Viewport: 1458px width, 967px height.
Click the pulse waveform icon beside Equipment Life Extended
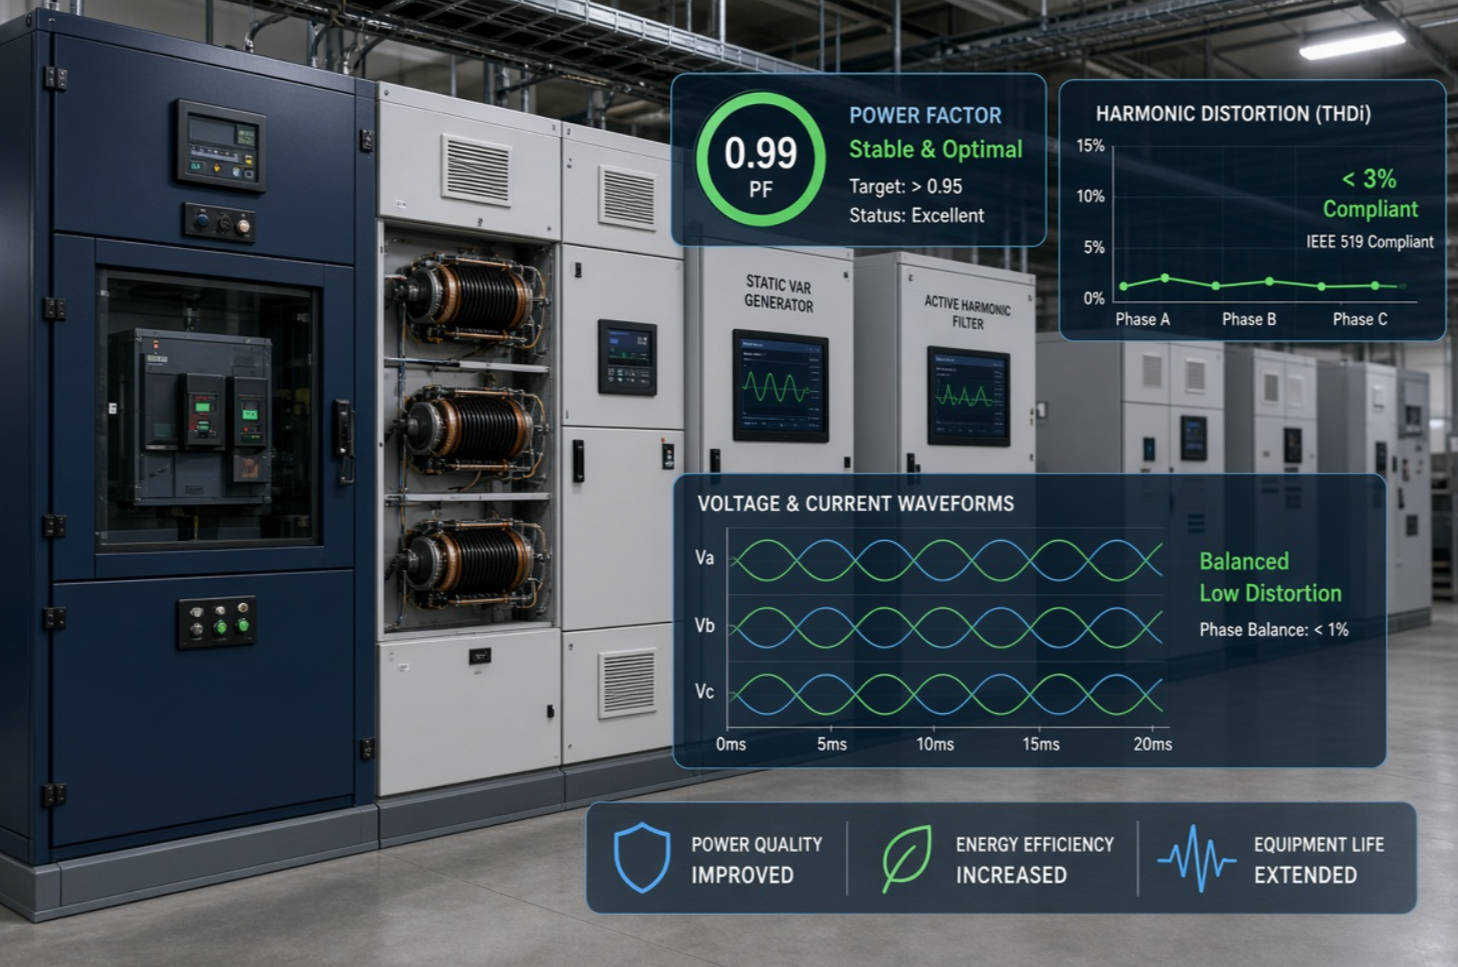(x=1196, y=858)
